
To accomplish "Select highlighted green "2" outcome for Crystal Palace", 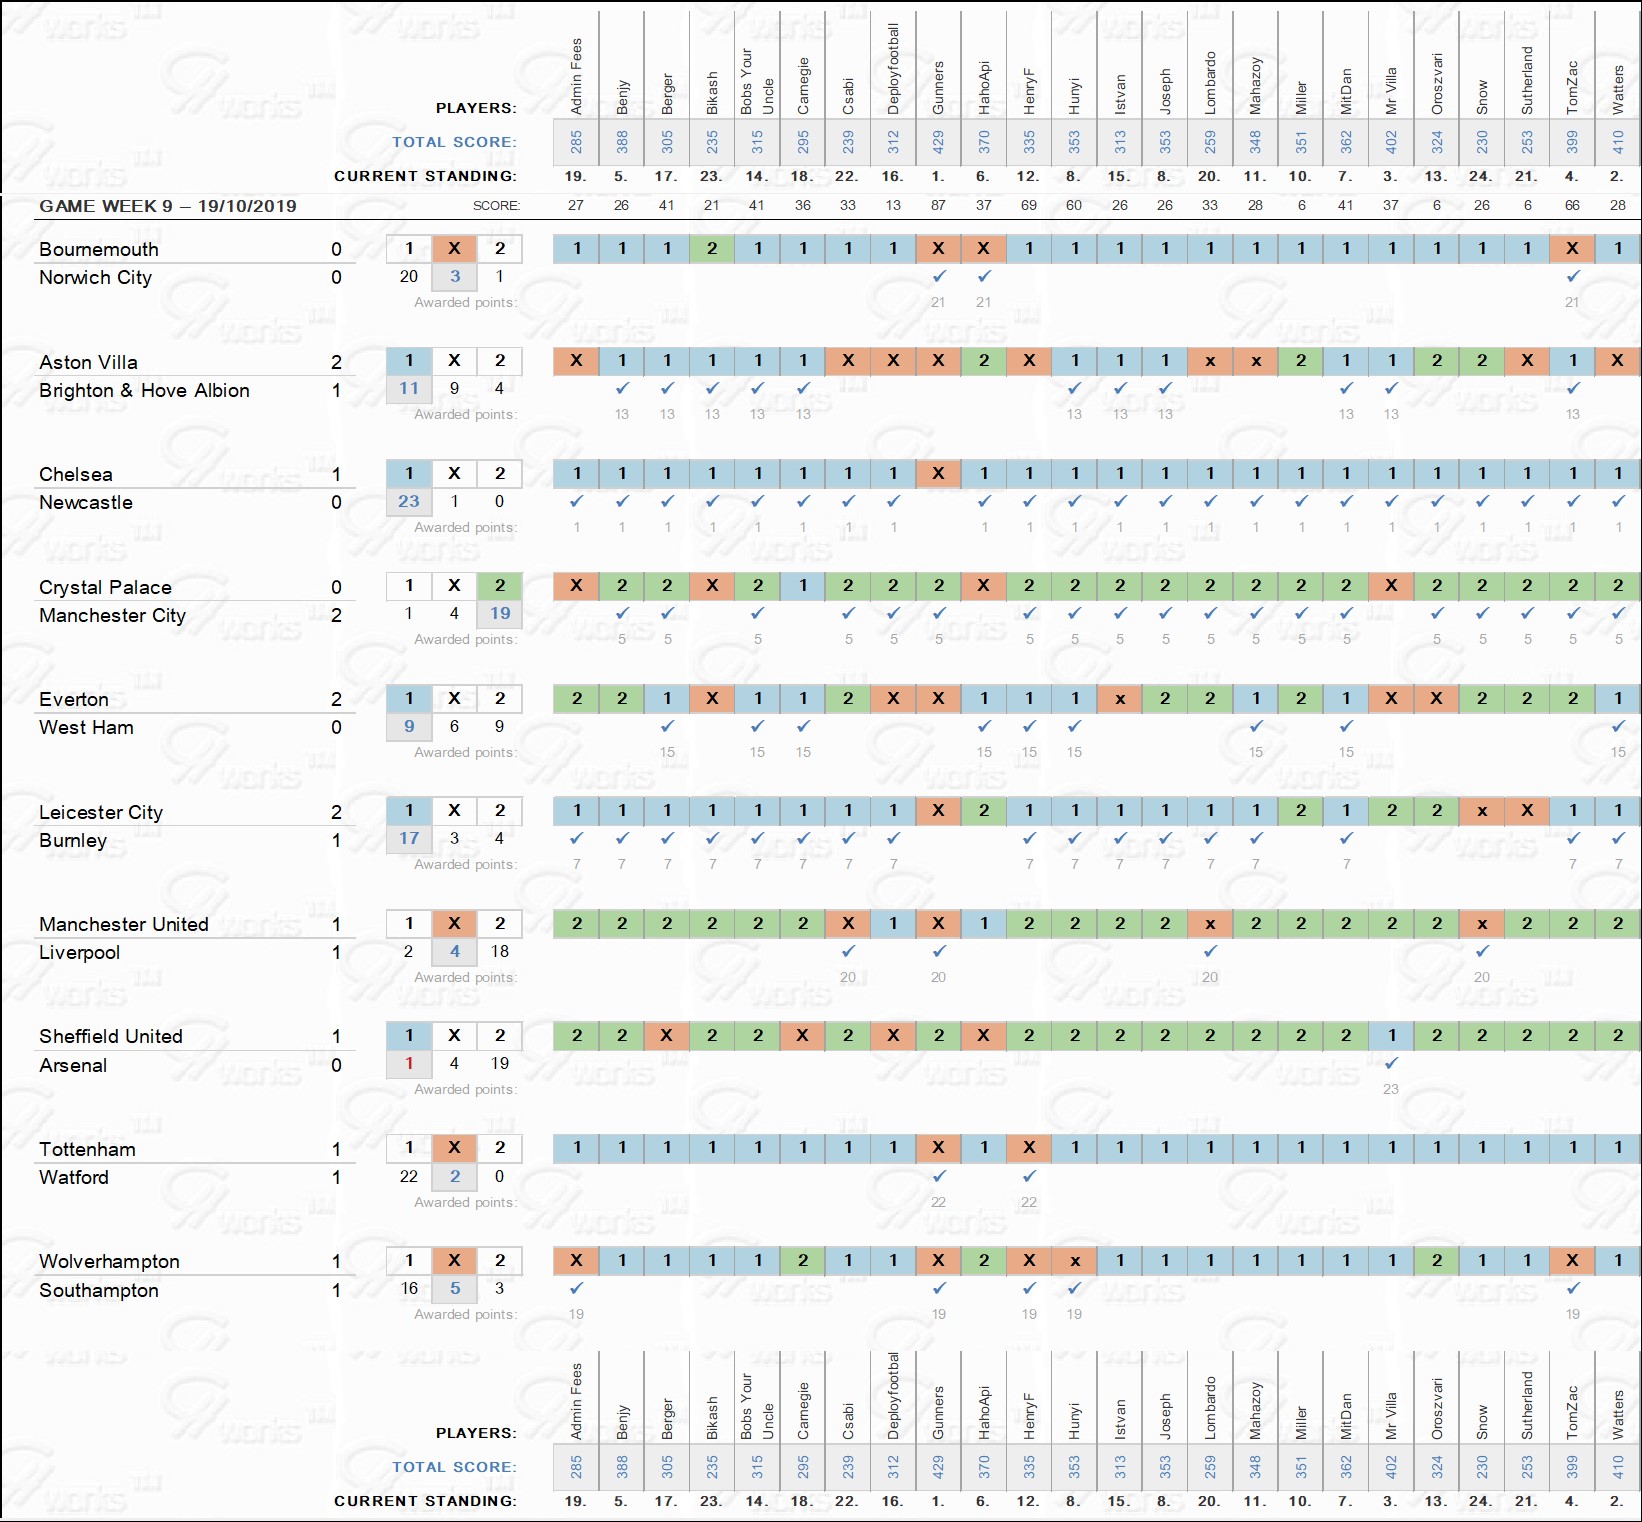I will point(500,586).
